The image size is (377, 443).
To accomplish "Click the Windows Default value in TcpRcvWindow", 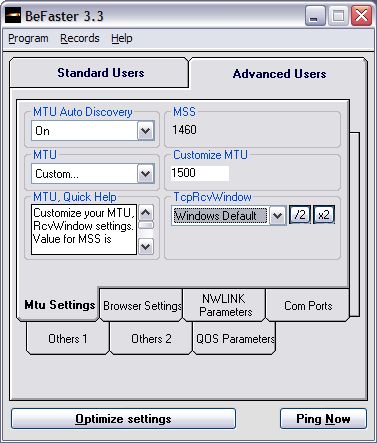I will coord(220,216).
